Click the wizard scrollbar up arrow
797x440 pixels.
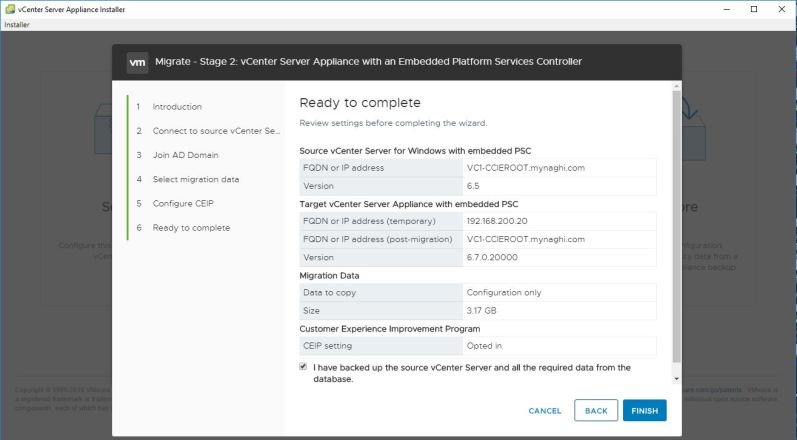(x=677, y=87)
